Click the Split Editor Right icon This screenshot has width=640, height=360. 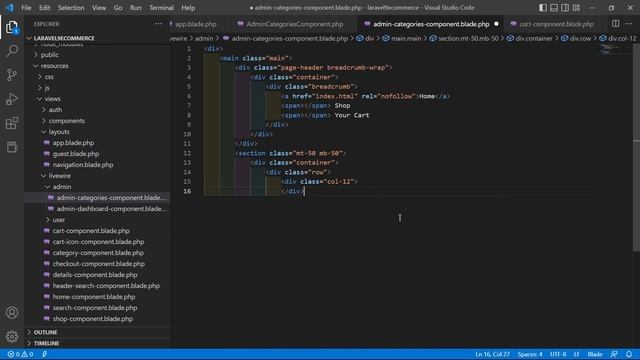pyautogui.click(x=615, y=24)
